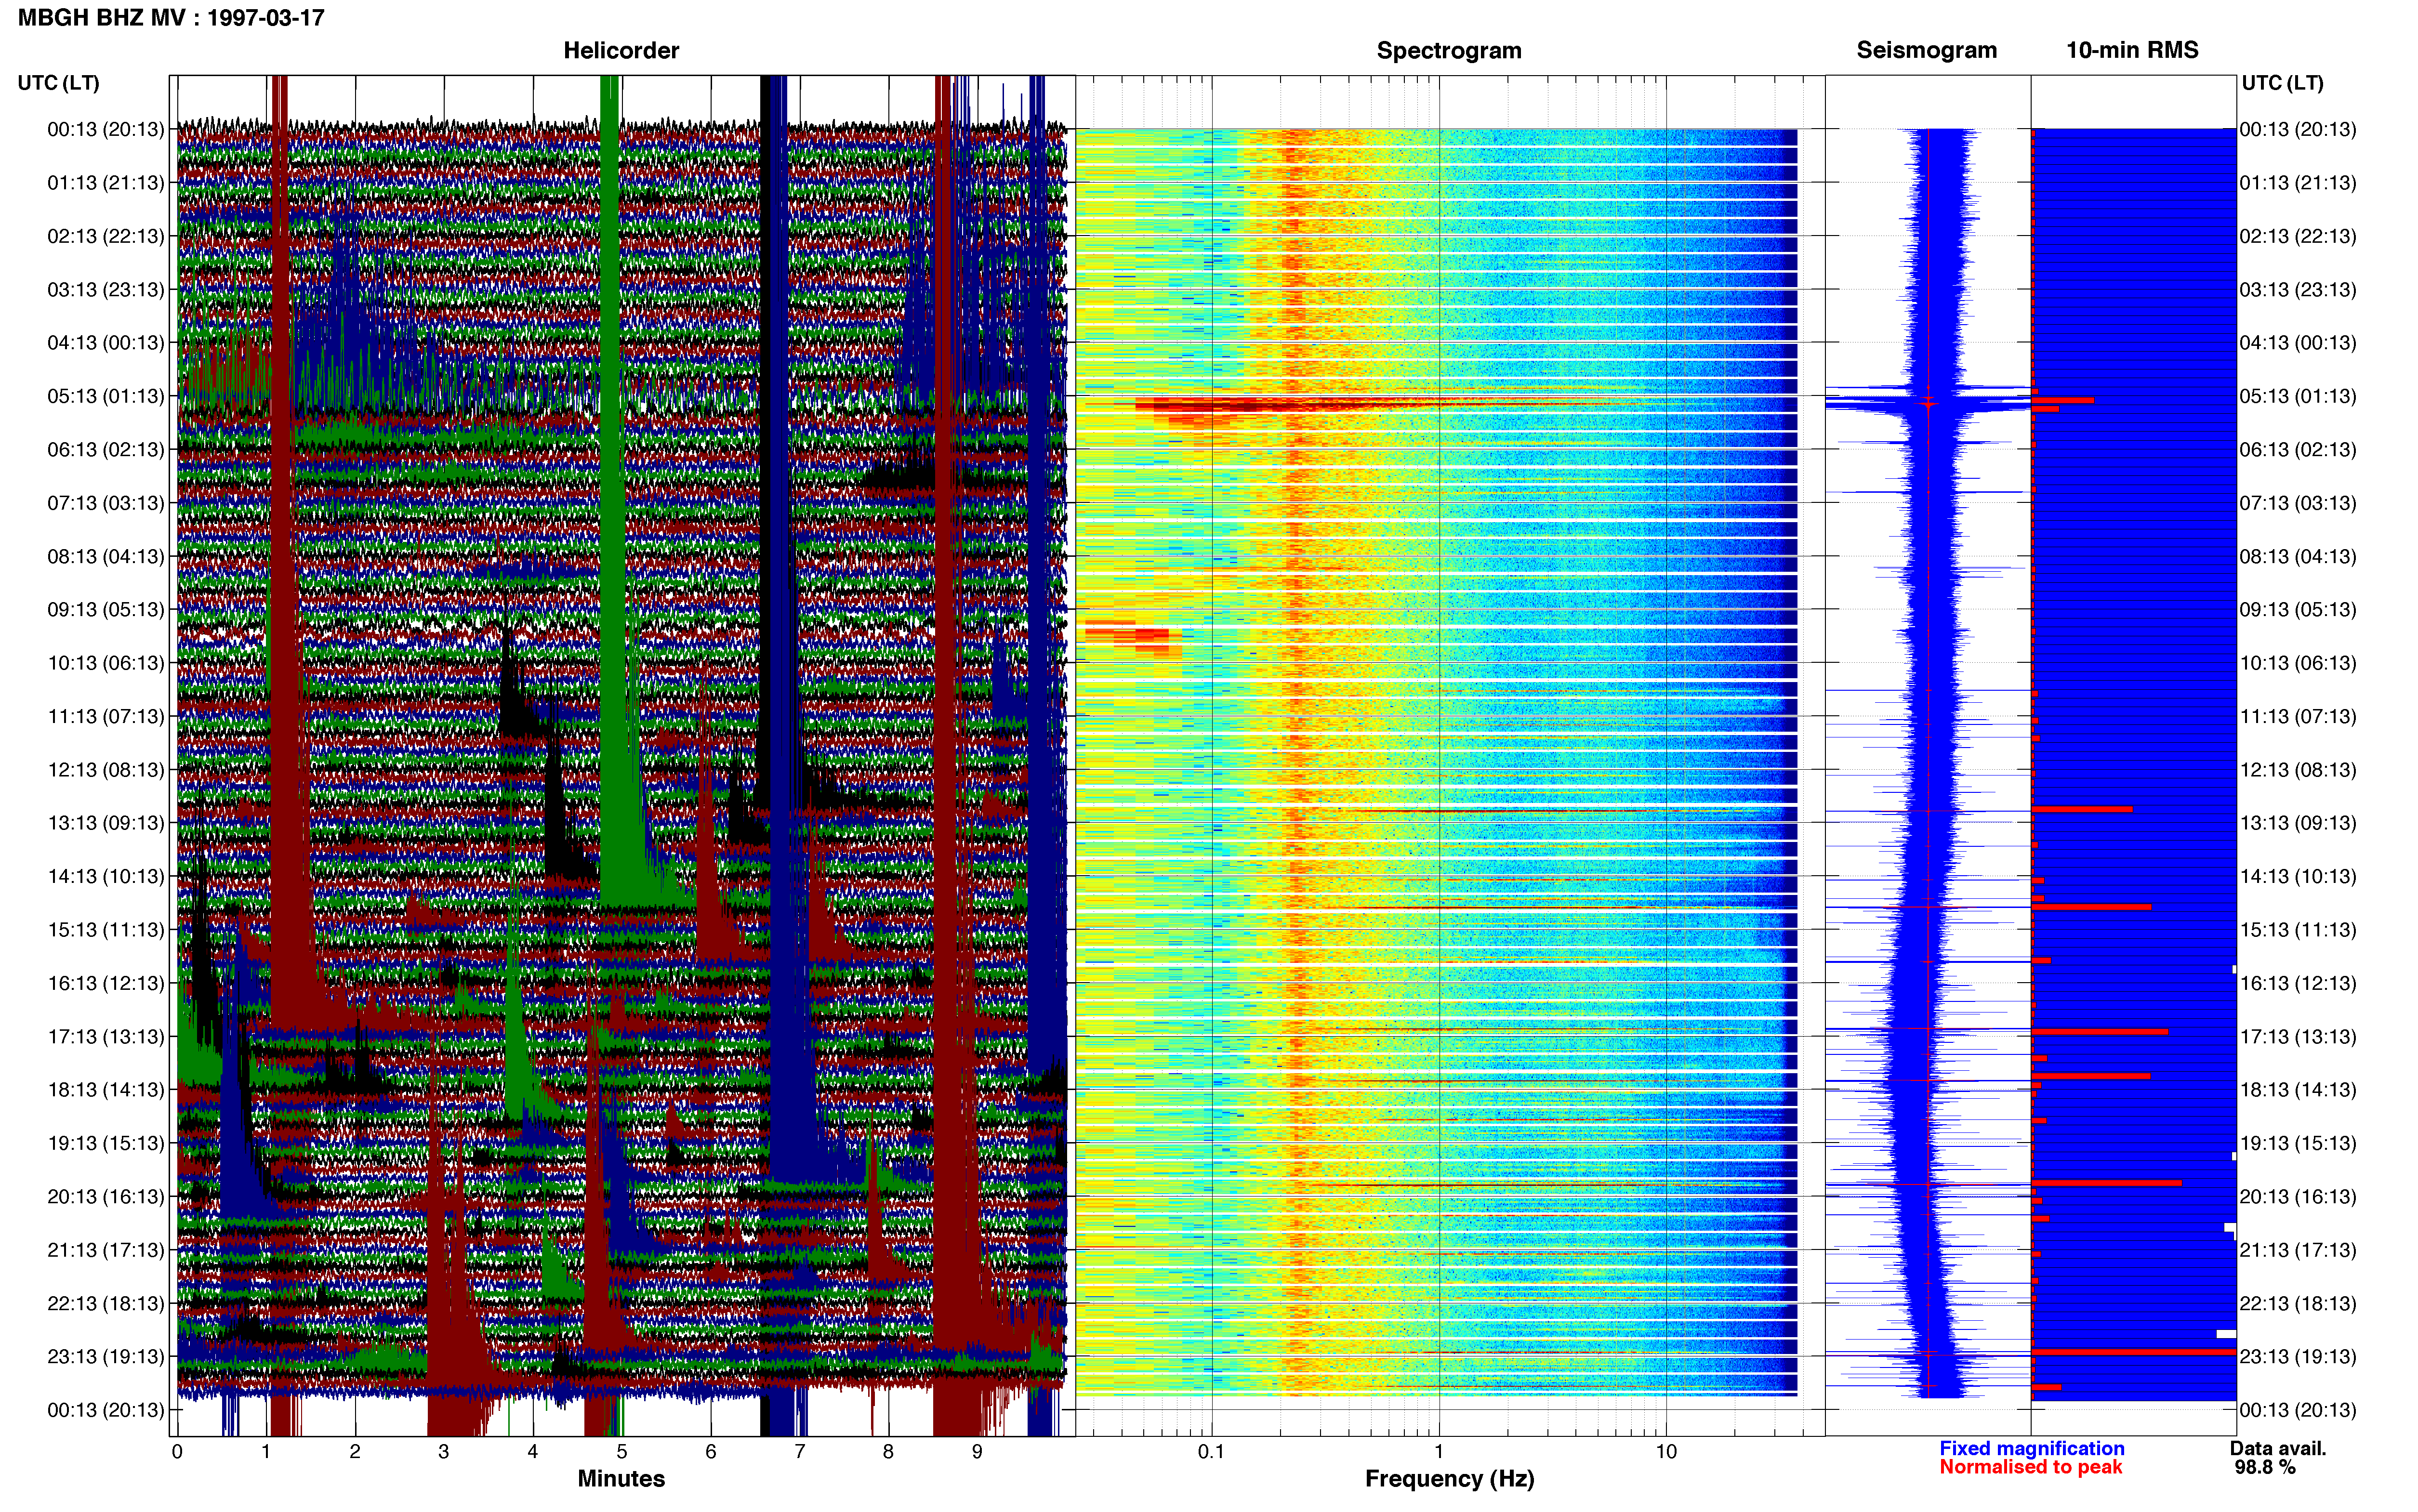Image resolution: width=2418 pixels, height=1512 pixels.
Task: Select the "Frequency (Hz)" axis label
Action: click(x=1449, y=1479)
